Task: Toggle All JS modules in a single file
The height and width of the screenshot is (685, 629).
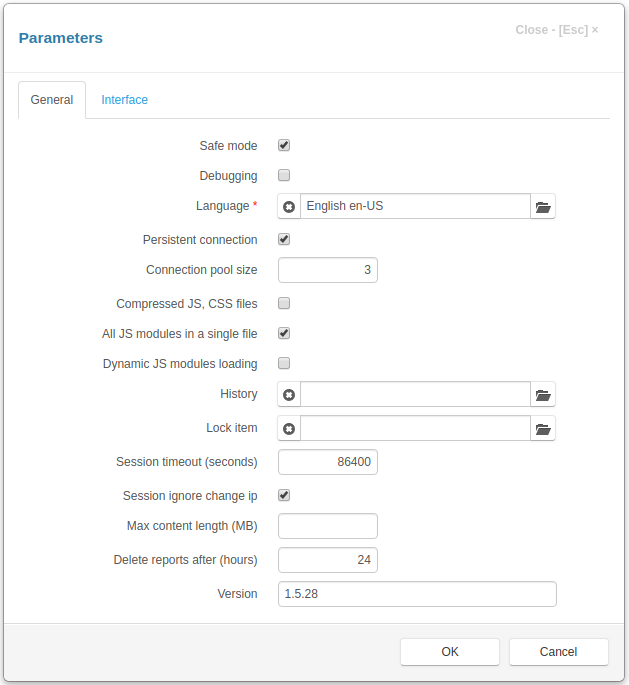Action: pos(284,333)
